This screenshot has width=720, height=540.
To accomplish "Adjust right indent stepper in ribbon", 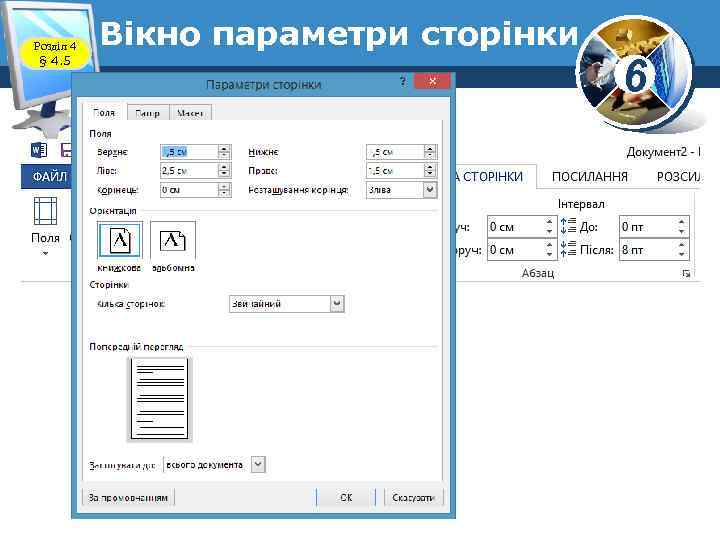I will coord(550,250).
